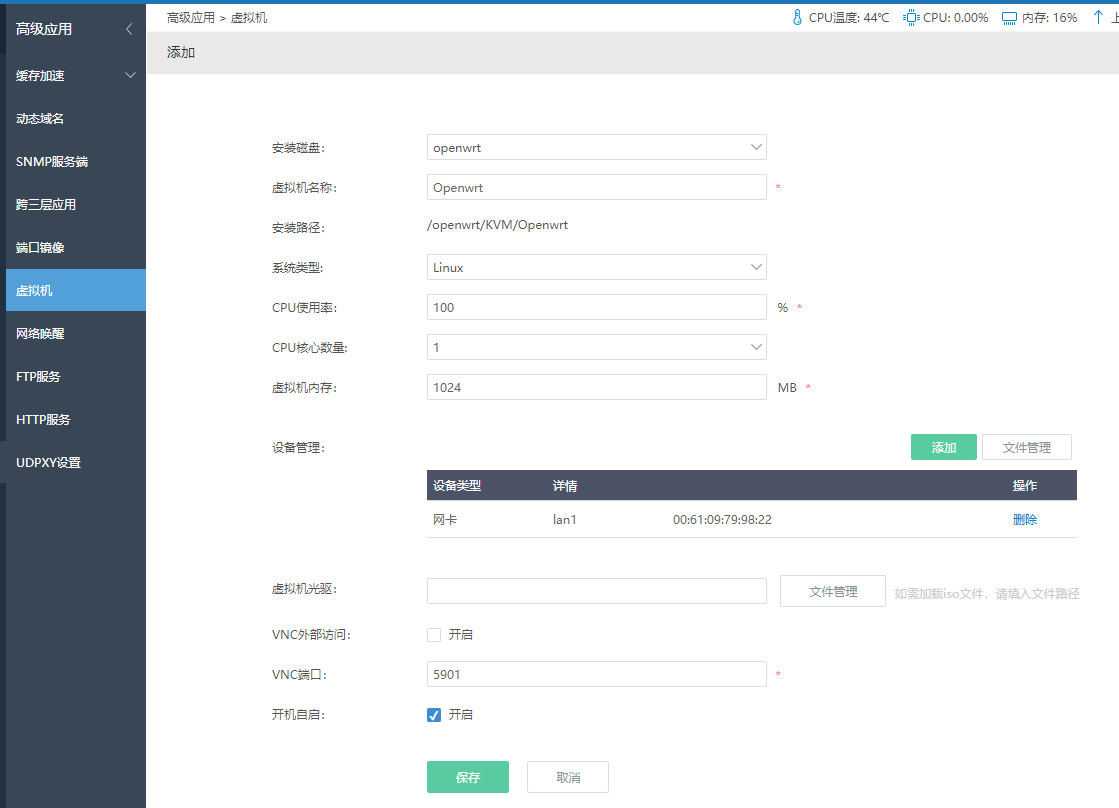Open HTTP服务 in the sidebar

coord(76,419)
